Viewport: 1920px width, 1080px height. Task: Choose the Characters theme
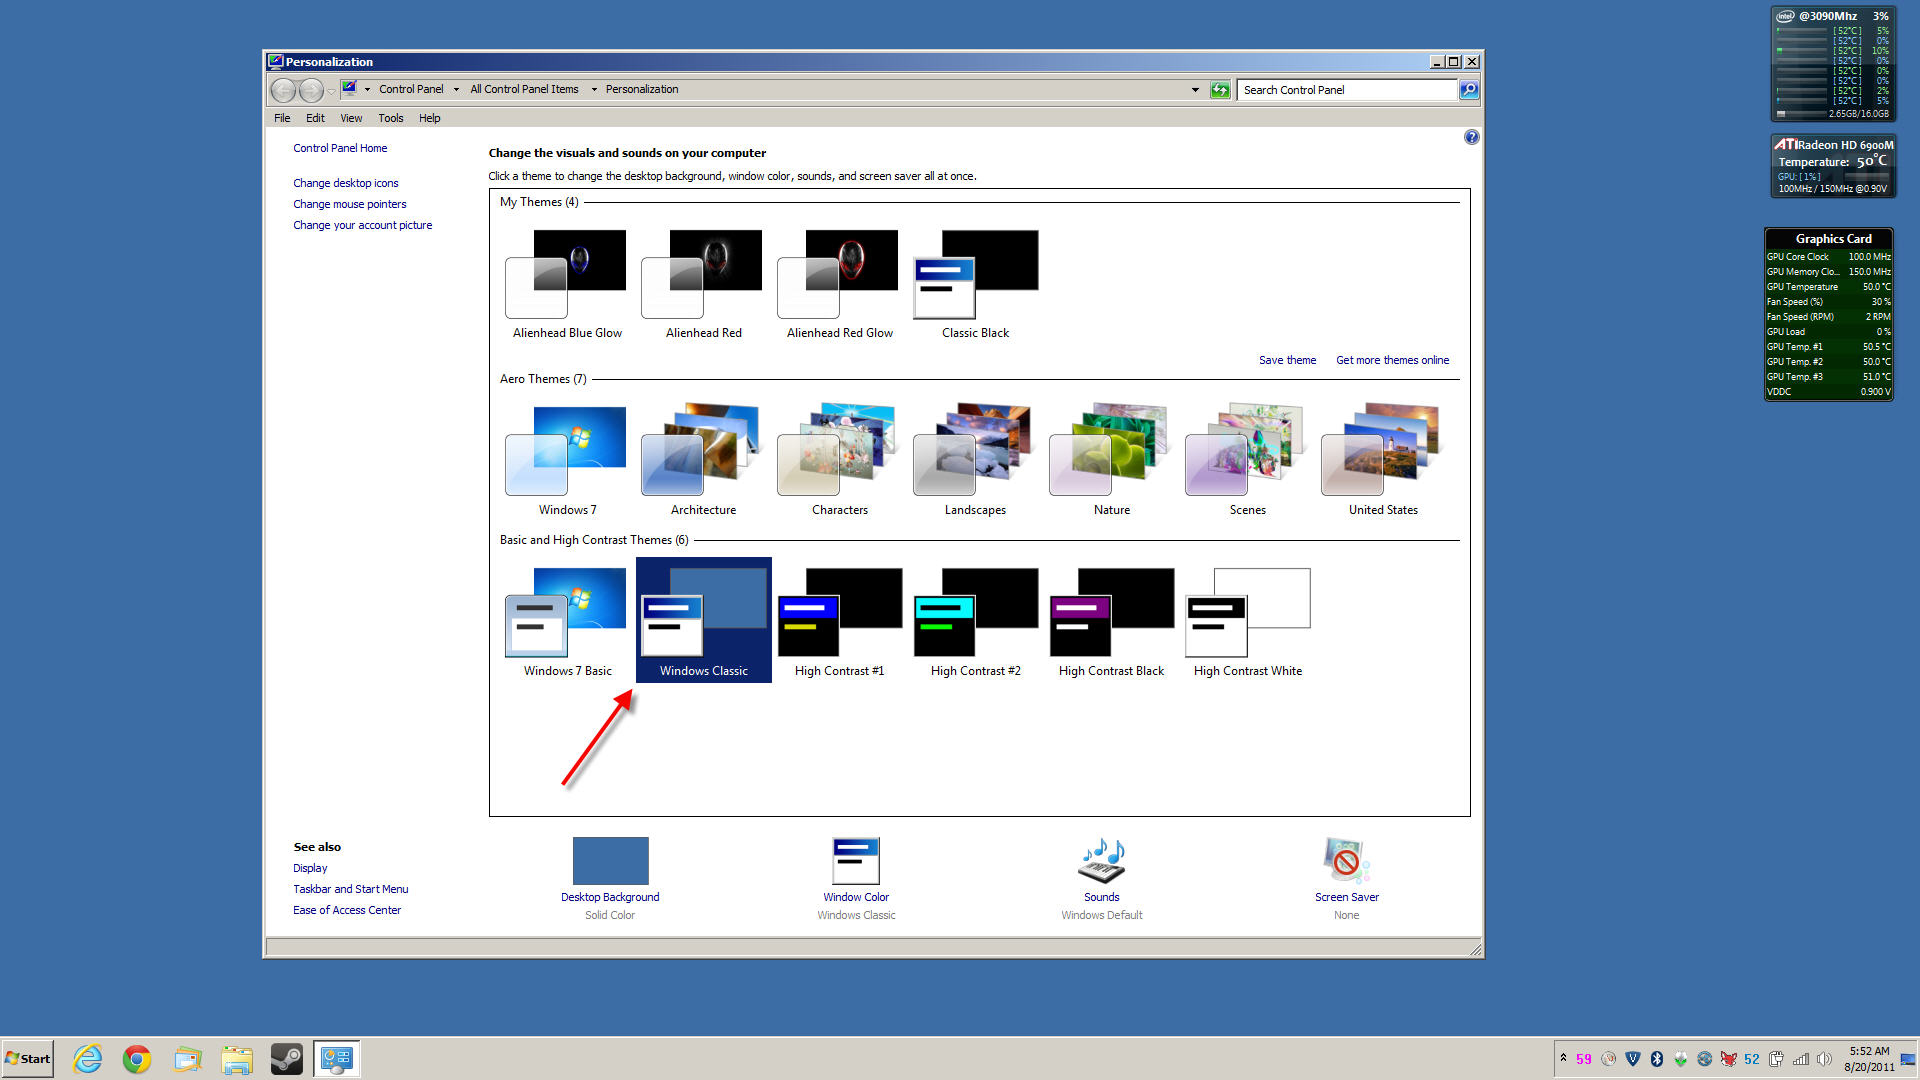click(839, 461)
